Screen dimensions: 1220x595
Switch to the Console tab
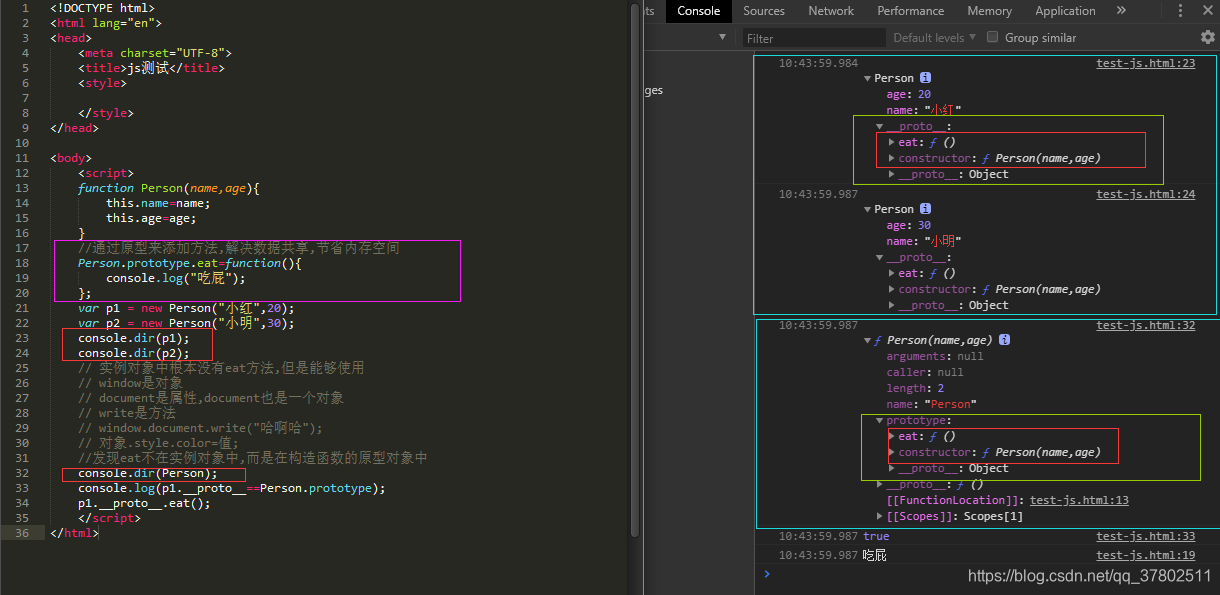click(698, 11)
